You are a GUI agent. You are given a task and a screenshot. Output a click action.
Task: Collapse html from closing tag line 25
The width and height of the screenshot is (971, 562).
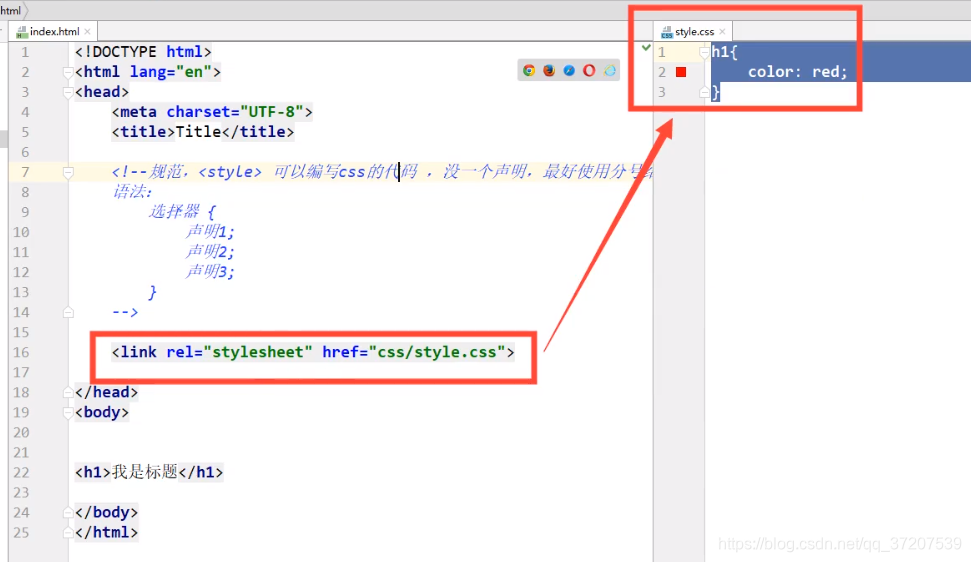68,532
